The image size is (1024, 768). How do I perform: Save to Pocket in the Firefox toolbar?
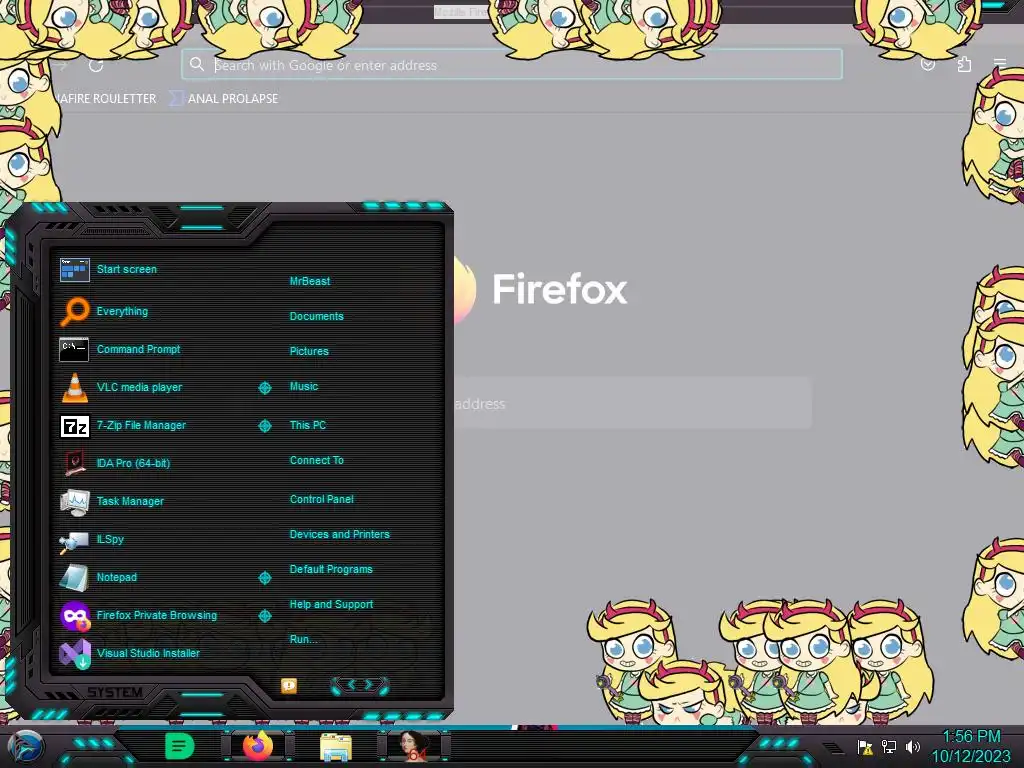coord(928,64)
